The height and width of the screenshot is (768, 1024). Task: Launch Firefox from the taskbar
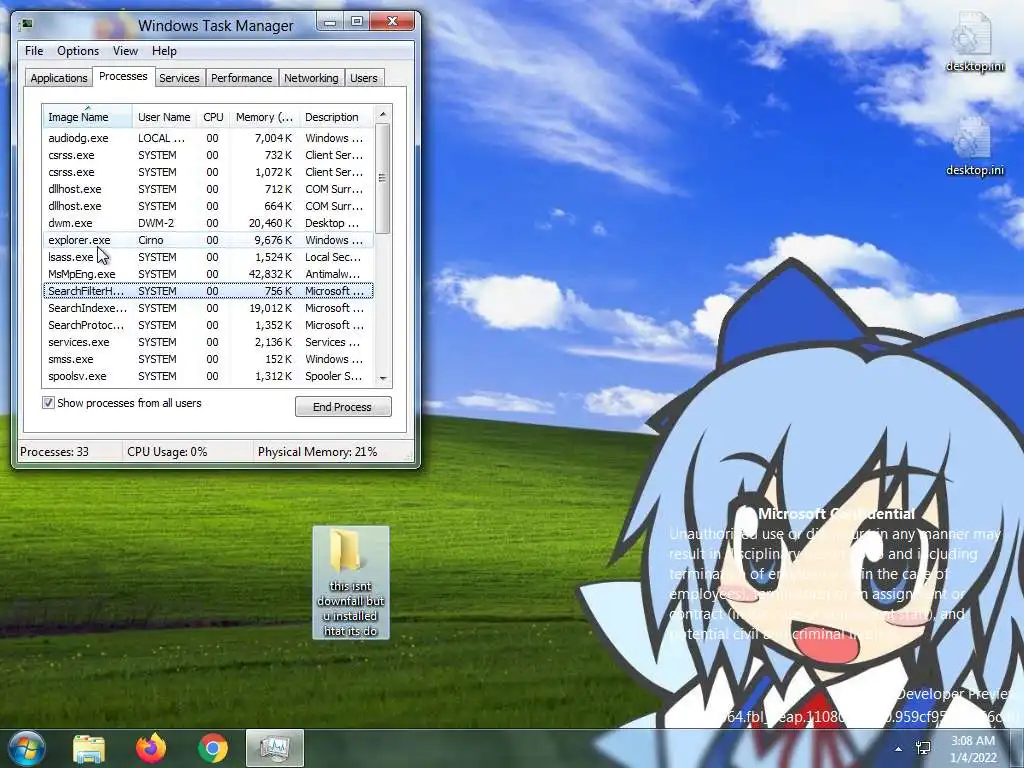click(151, 748)
